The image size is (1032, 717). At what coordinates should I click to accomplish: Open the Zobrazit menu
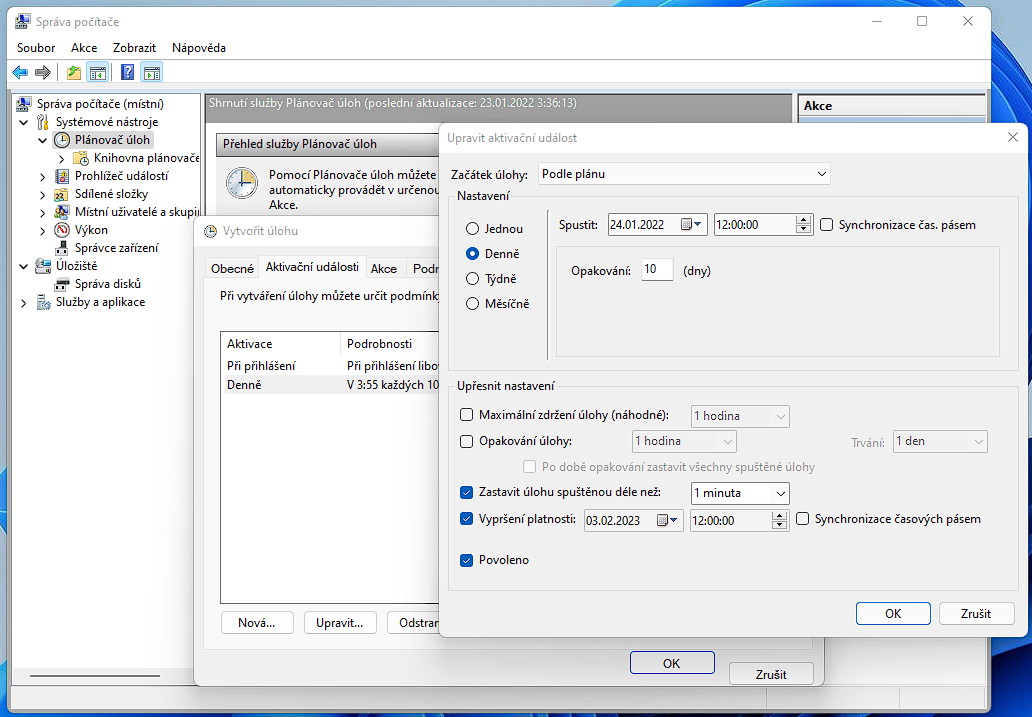[134, 48]
